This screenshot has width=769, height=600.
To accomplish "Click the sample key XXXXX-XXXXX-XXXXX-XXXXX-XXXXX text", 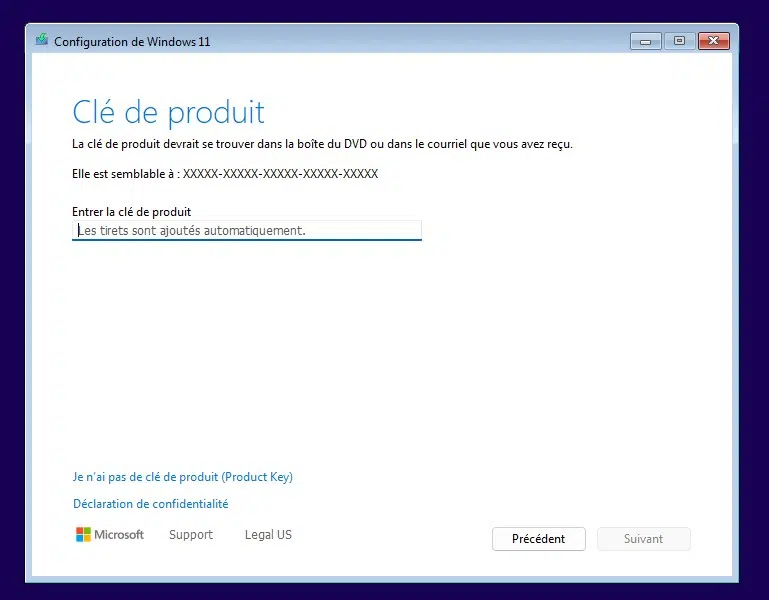I will click(281, 174).
